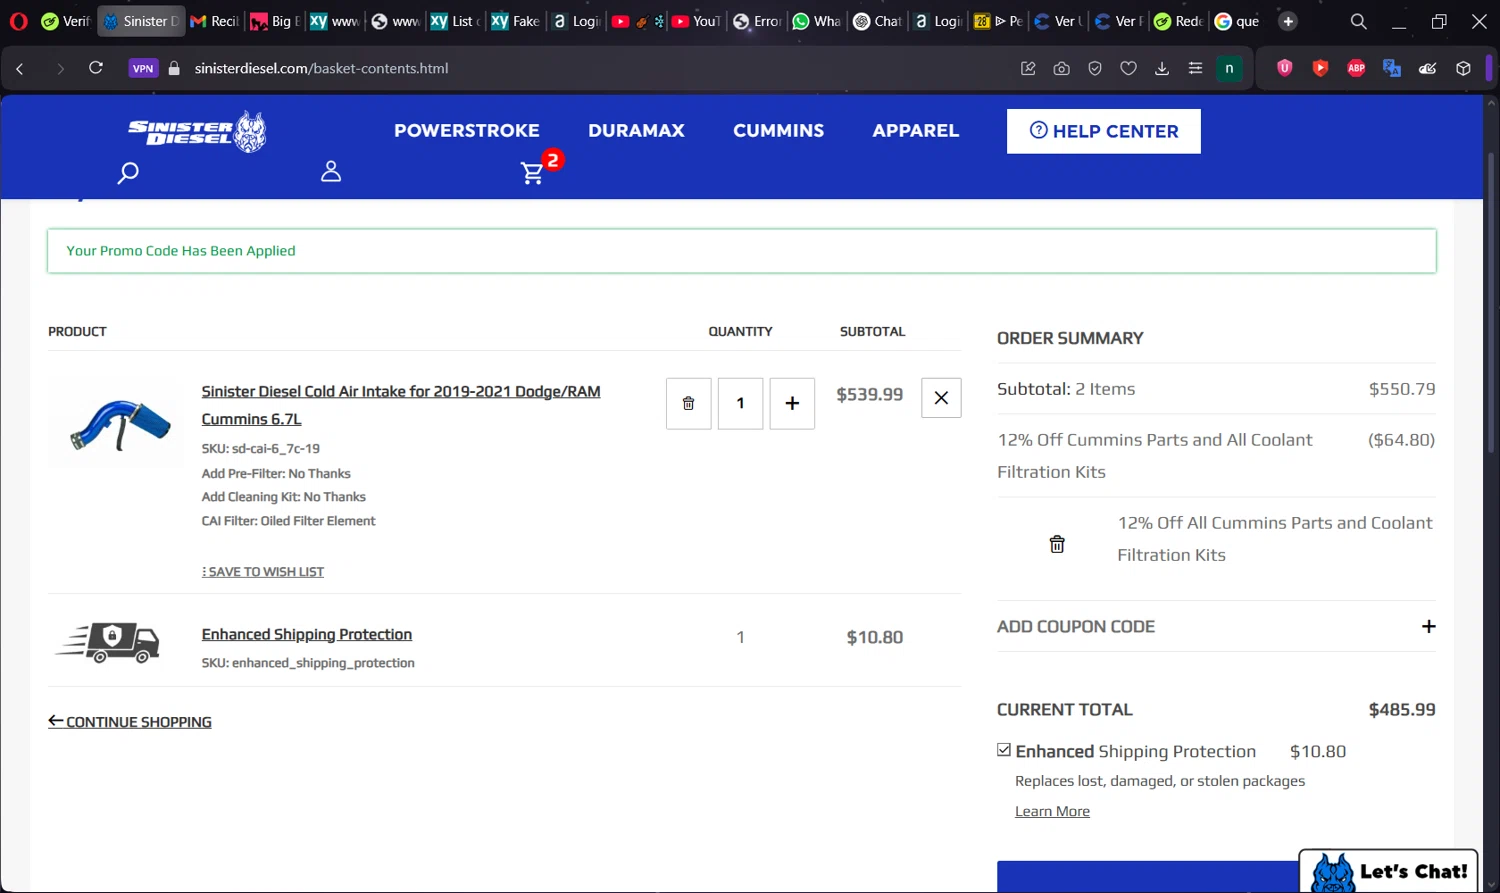Open the account user icon
The image size is (1500, 893).
(x=331, y=172)
